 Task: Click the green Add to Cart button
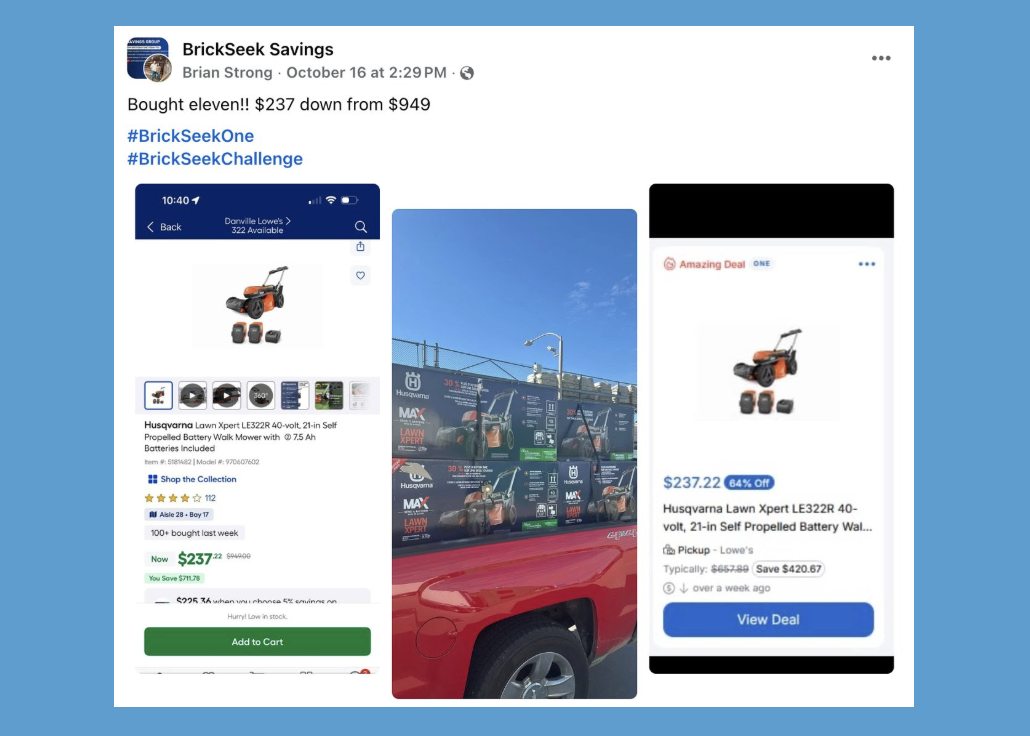tap(258, 641)
